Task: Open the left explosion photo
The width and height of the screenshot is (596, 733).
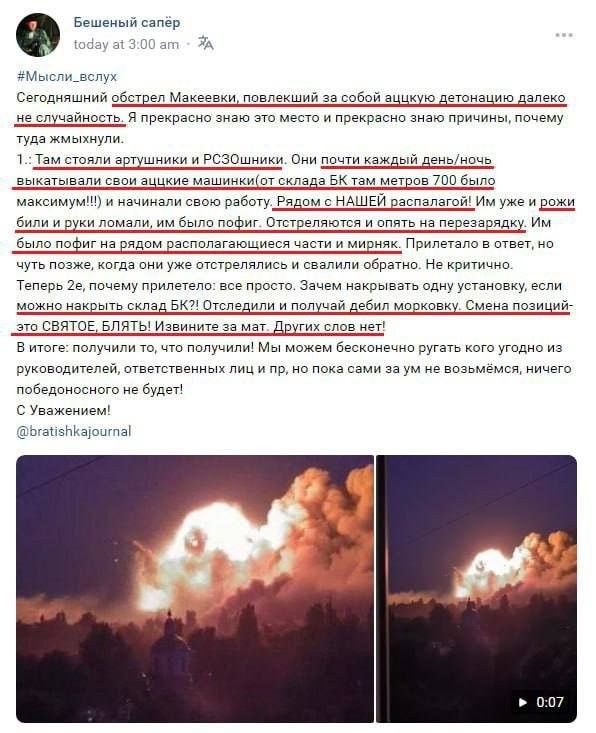Action: (x=195, y=589)
